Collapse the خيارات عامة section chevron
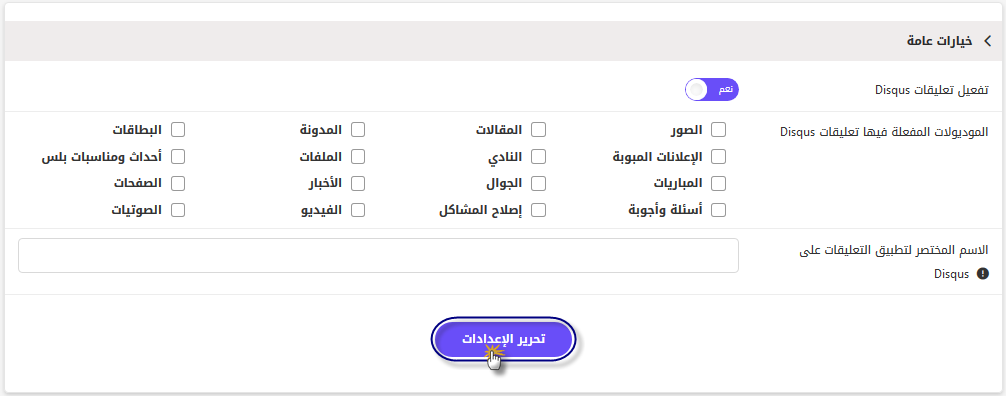The width and height of the screenshot is (1006, 396). pos(987,41)
